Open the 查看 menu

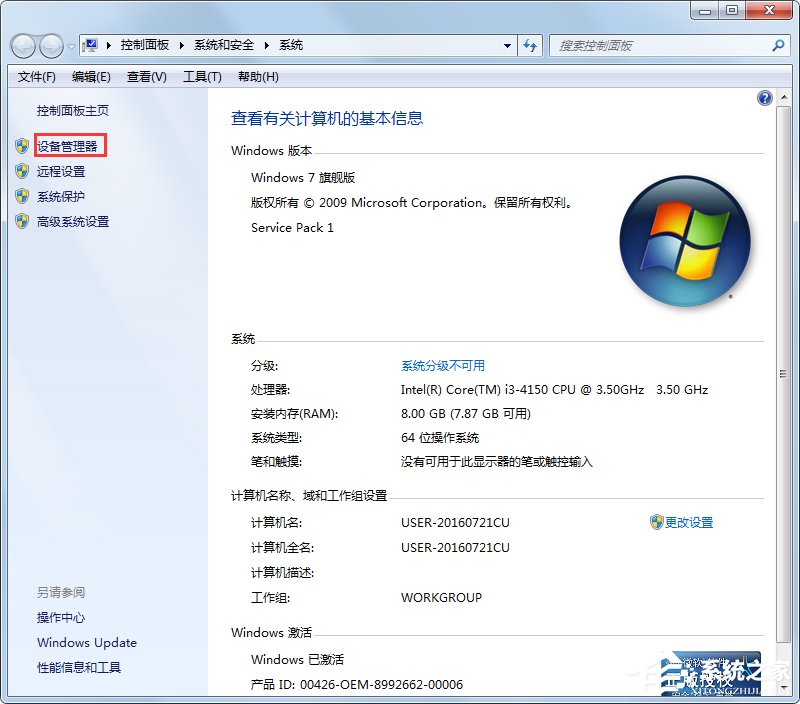(x=146, y=76)
